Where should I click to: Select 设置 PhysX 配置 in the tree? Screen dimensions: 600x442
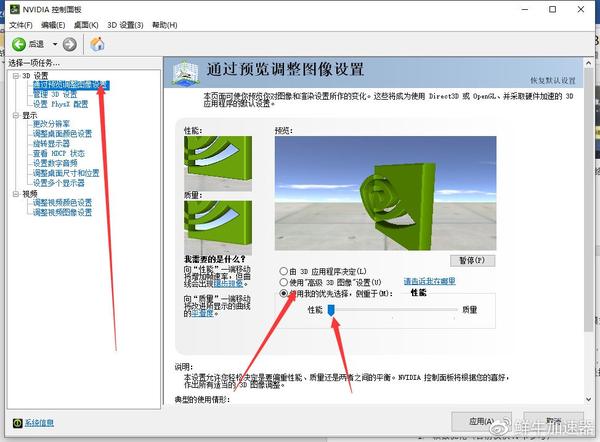60,104
